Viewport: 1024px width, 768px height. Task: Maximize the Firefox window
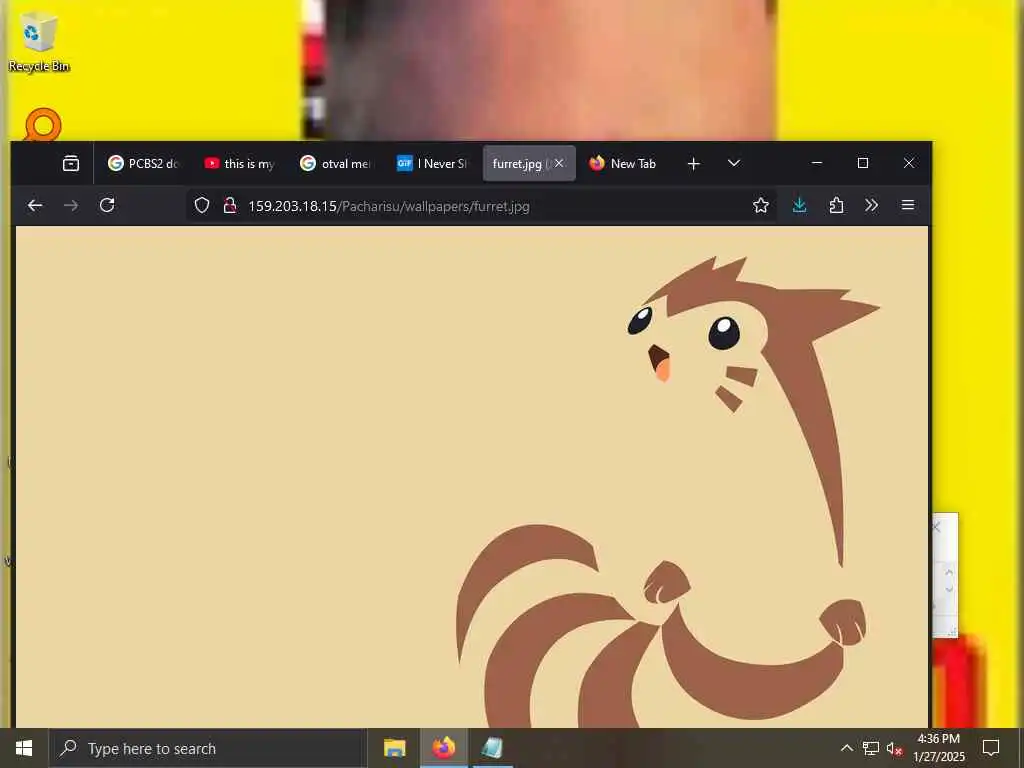(x=863, y=163)
